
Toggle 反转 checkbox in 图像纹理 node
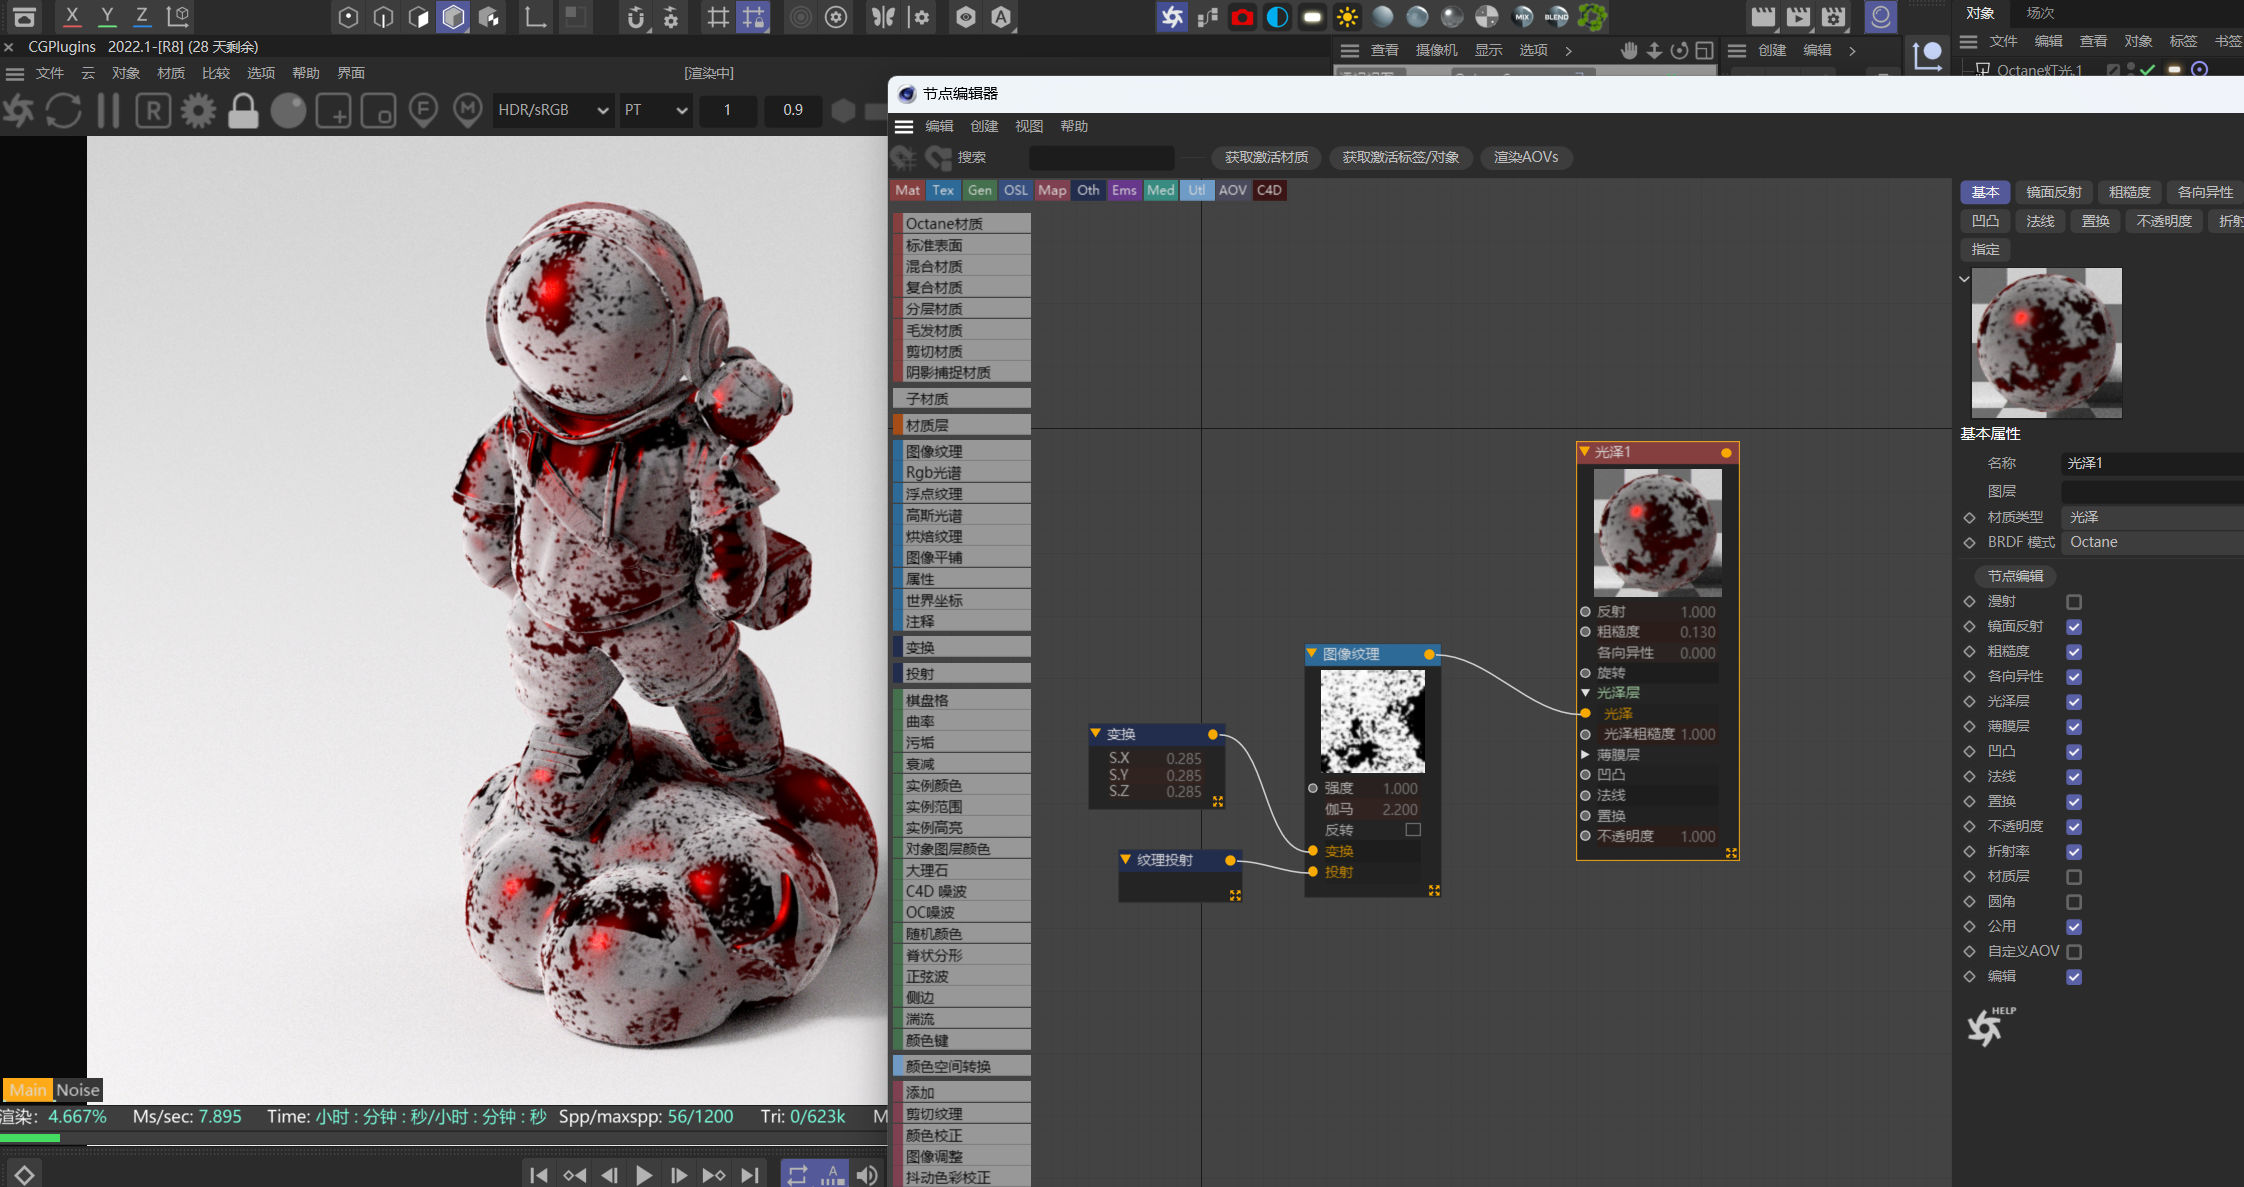coord(1413,830)
